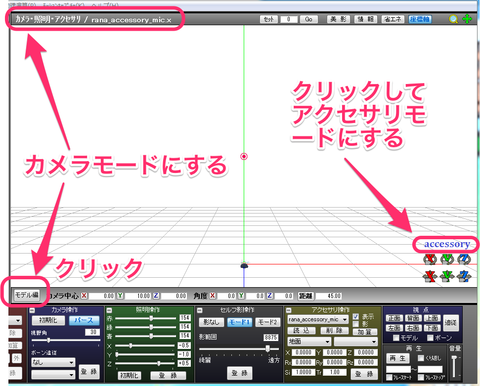Screen dimensions: 480x386
Task: Click the モデル編 mode button
Action: [x=26, y=295]
